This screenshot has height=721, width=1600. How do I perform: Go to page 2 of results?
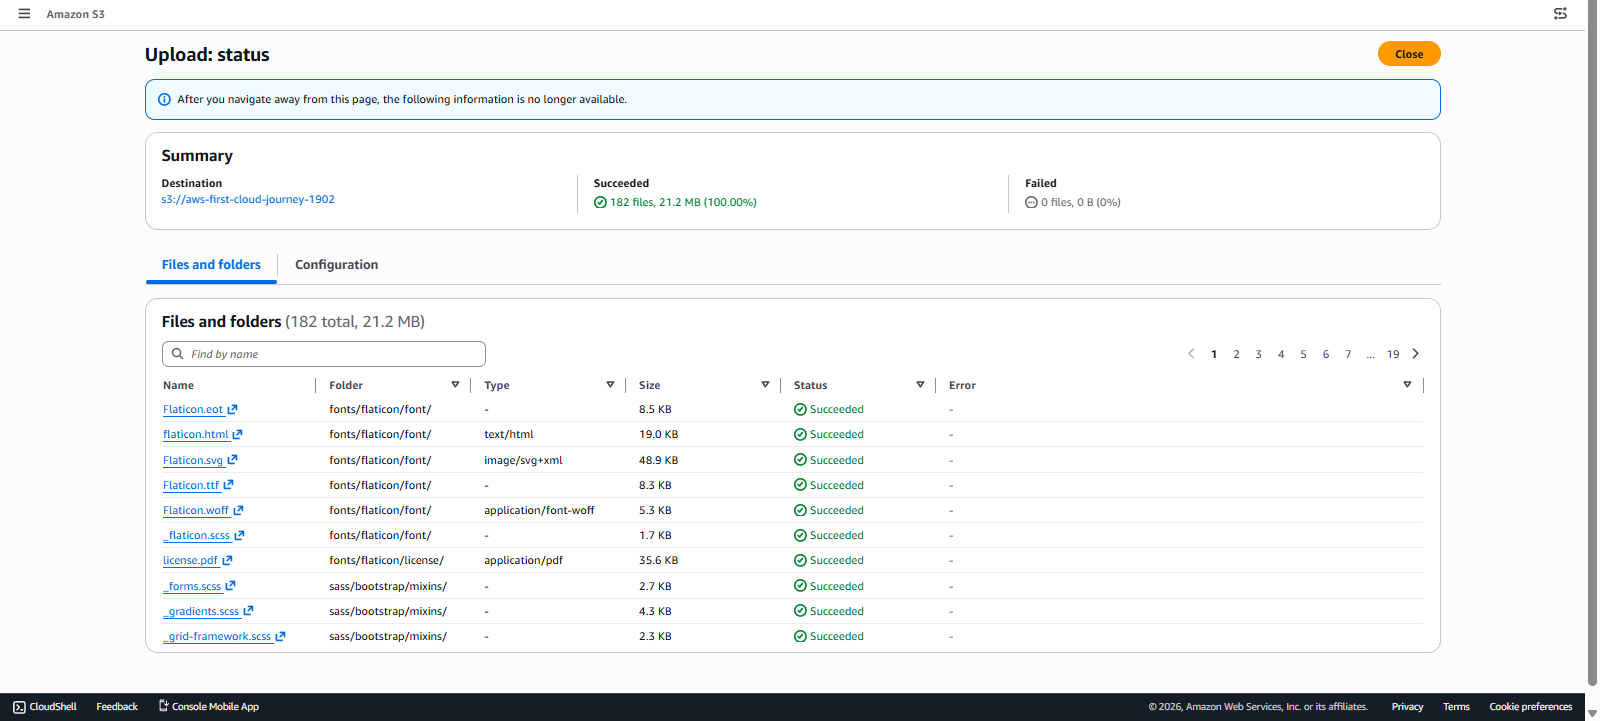click(x=1236, y=355)
